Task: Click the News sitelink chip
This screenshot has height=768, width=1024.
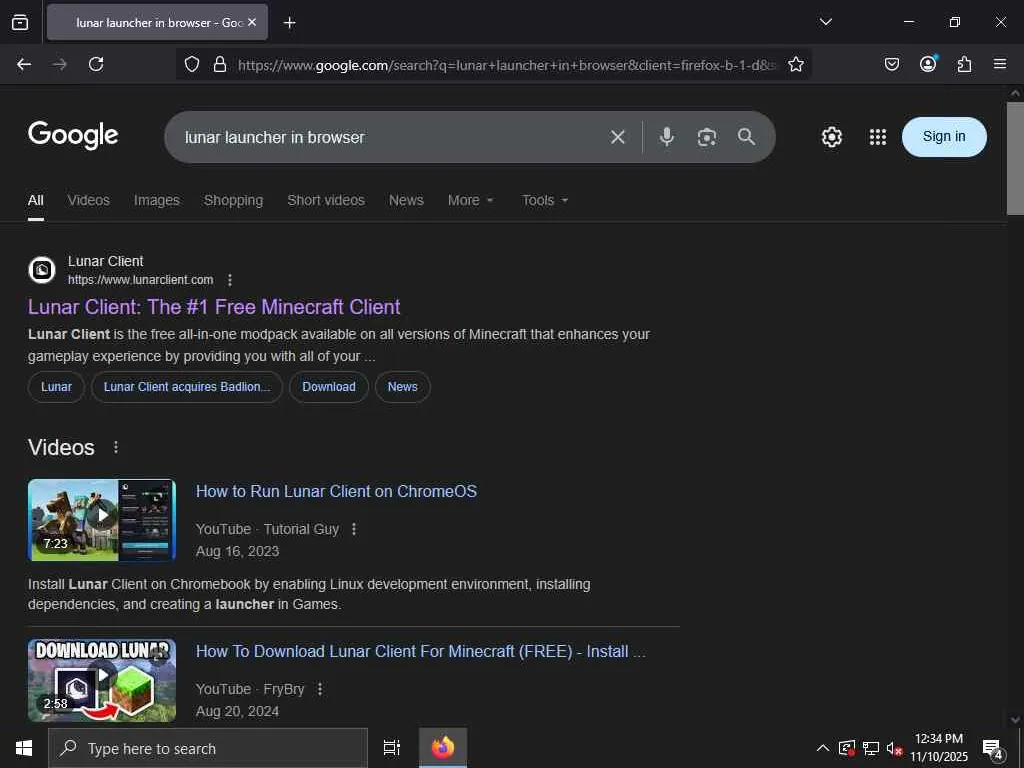Action: (x=402, y=387)
